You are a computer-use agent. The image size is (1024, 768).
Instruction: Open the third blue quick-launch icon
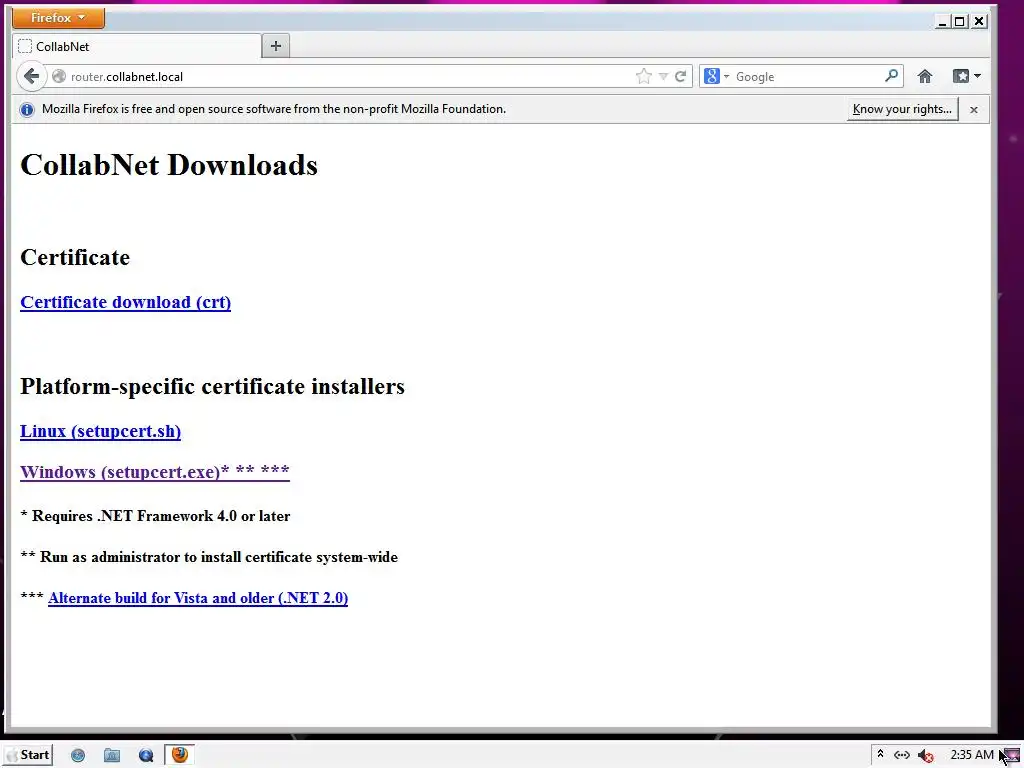pyautogui.click(x=146, y=756)
